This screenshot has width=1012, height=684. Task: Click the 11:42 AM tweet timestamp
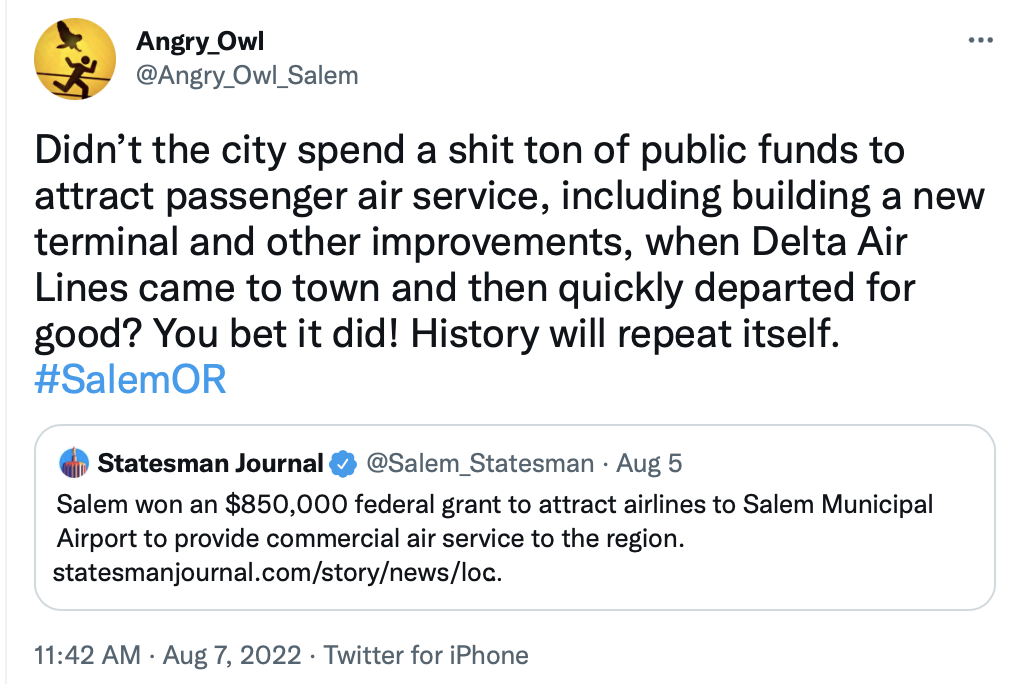click(x=87, y=655)
